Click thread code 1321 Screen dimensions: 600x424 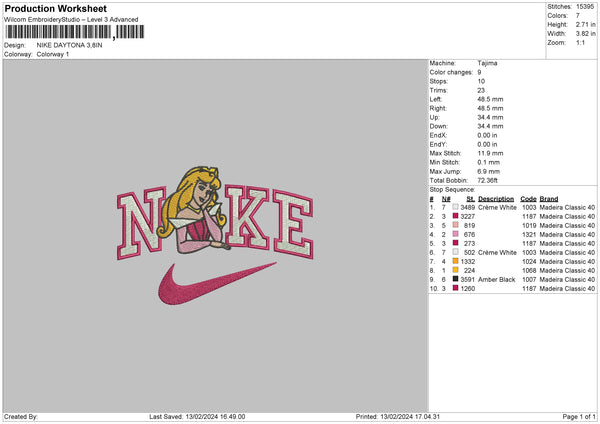pyautogui.click(x=529, y=235)
